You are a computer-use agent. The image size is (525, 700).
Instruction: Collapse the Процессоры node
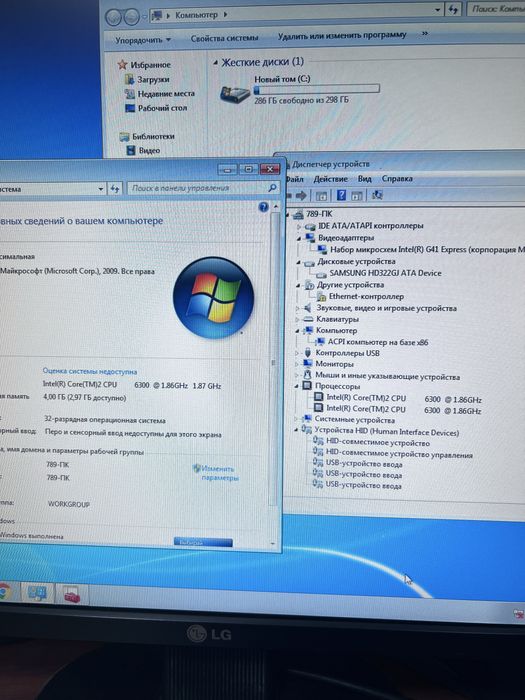coord(296,387)
